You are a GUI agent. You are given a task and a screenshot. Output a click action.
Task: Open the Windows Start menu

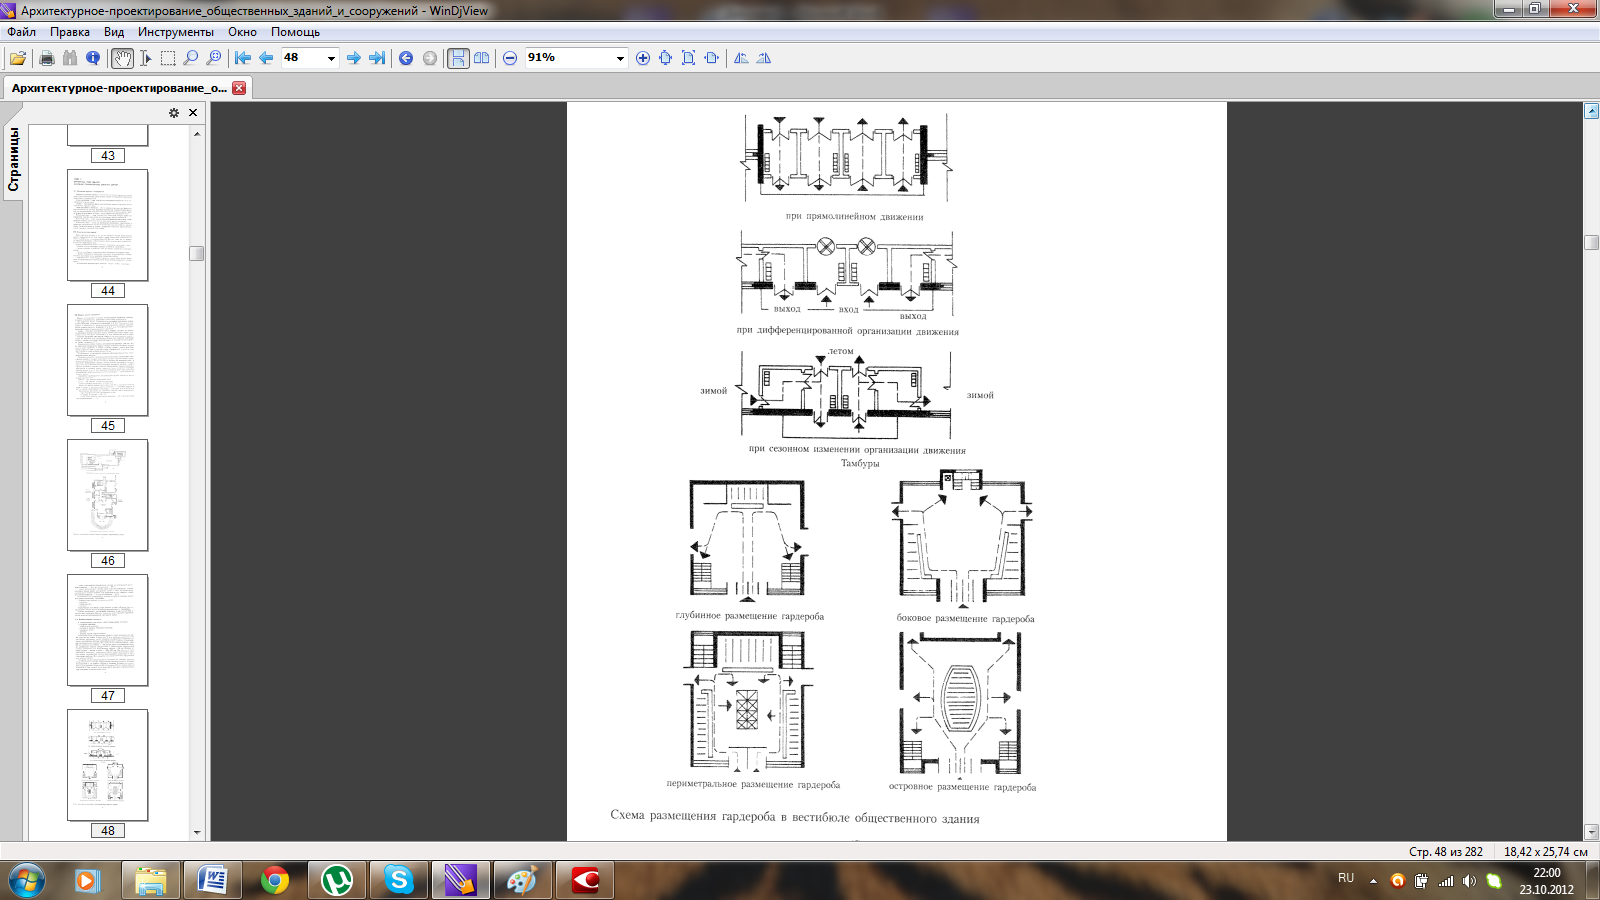point(26,880)
